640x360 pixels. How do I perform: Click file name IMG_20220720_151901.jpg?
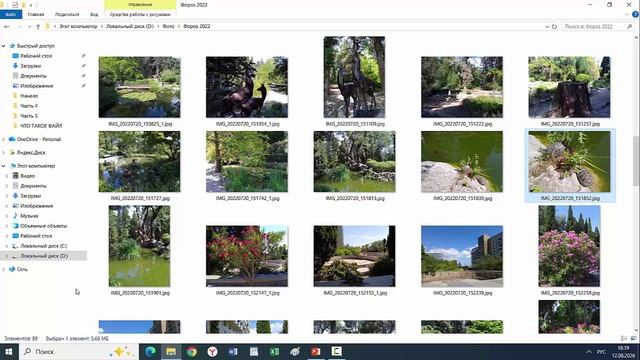click(140, 293)
